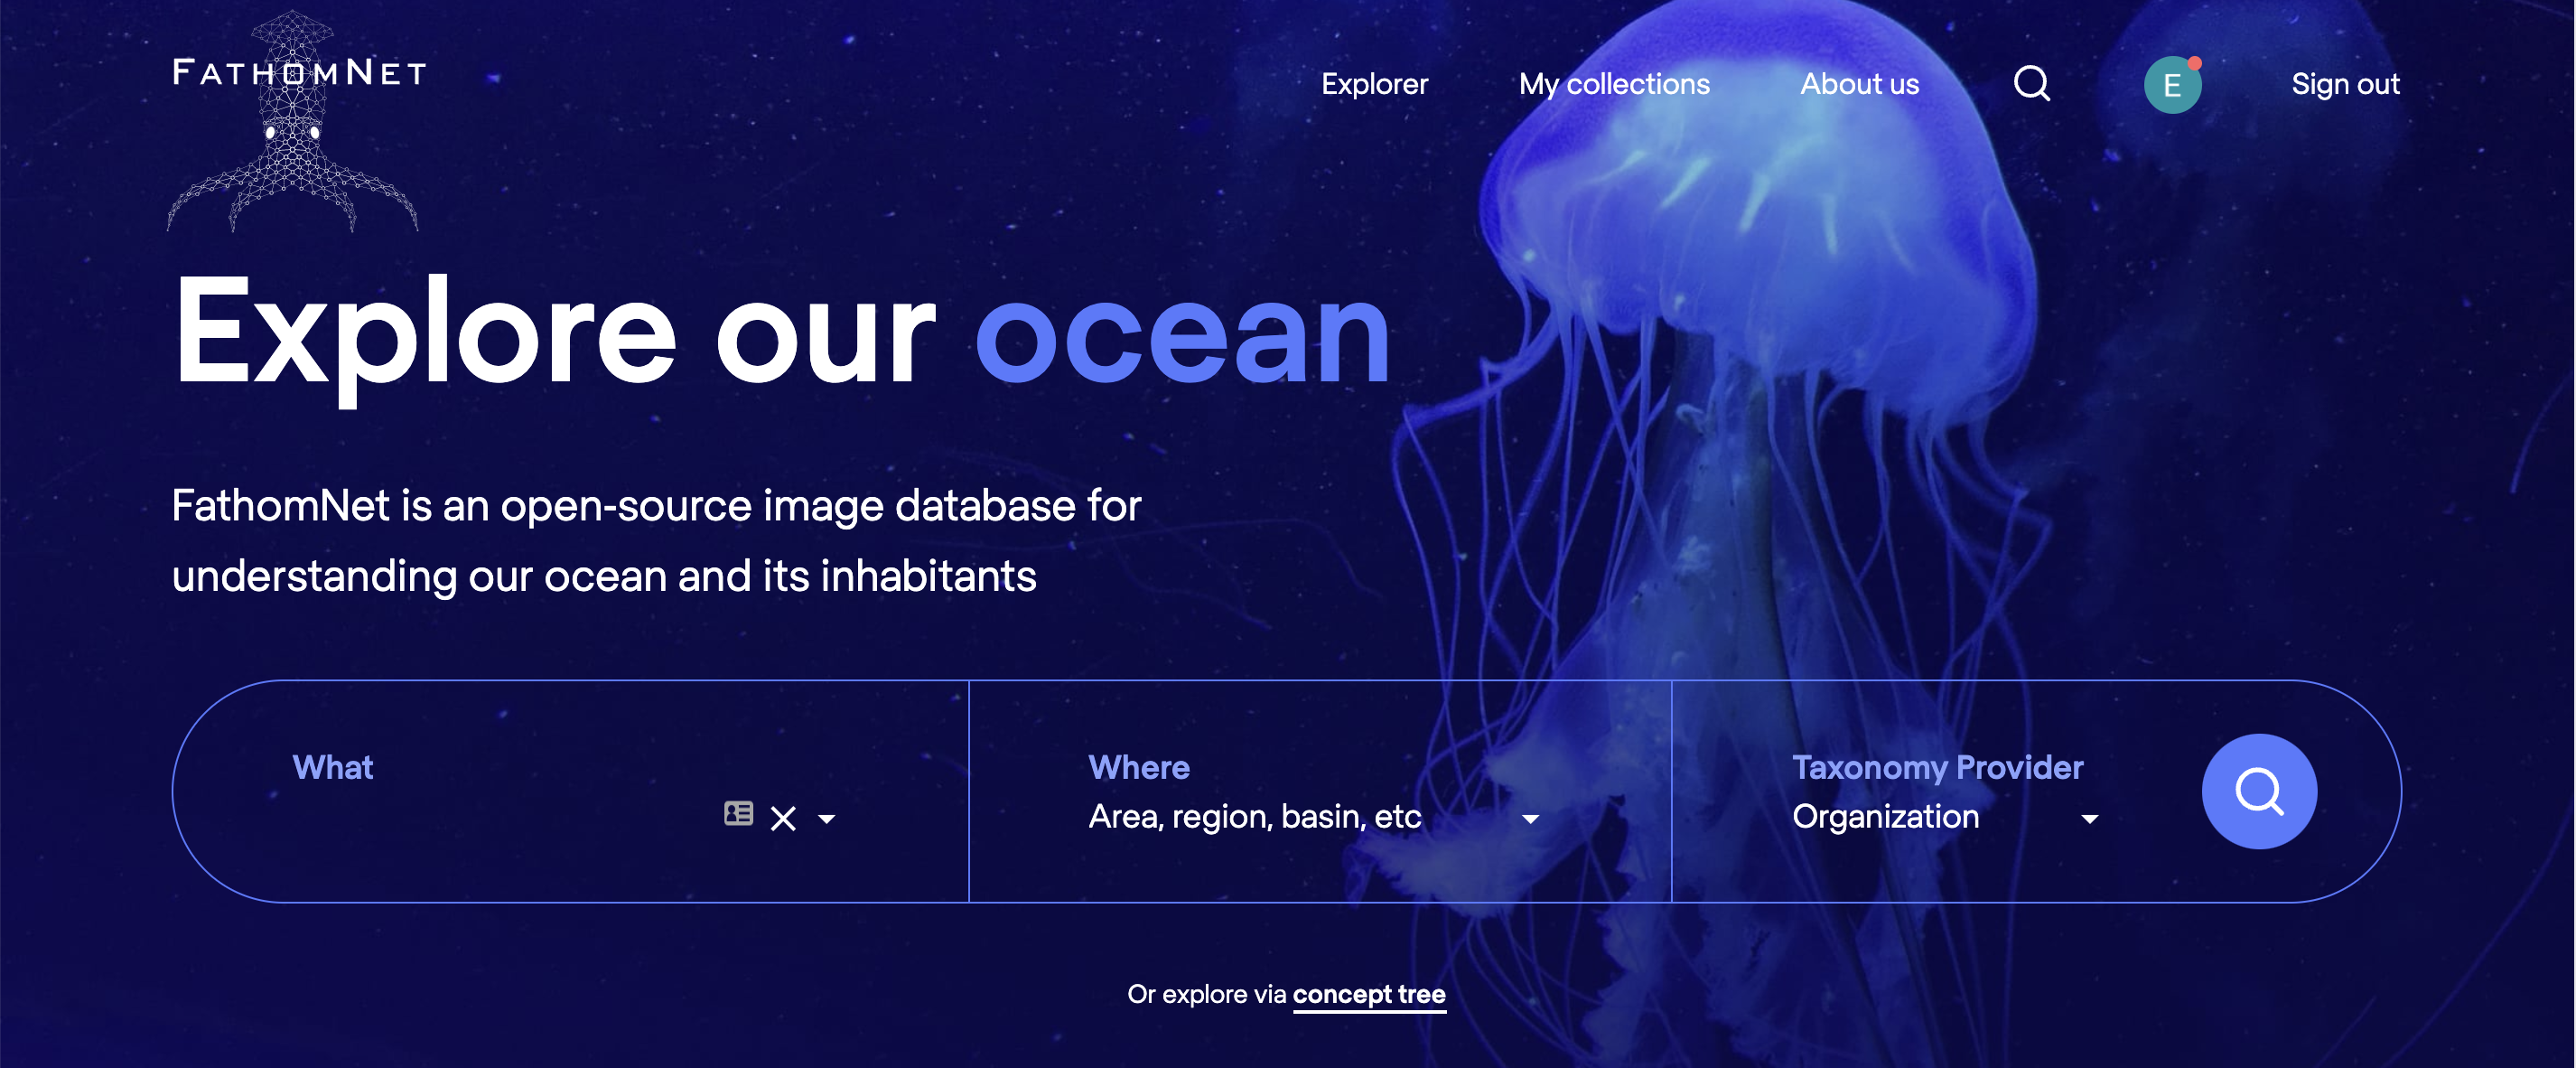Open the Explorer navigation menu item

point(1375,86)
